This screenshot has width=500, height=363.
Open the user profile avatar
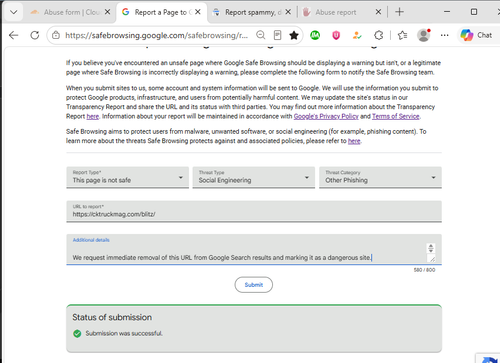pyautogui.click(x=424, y=35)
